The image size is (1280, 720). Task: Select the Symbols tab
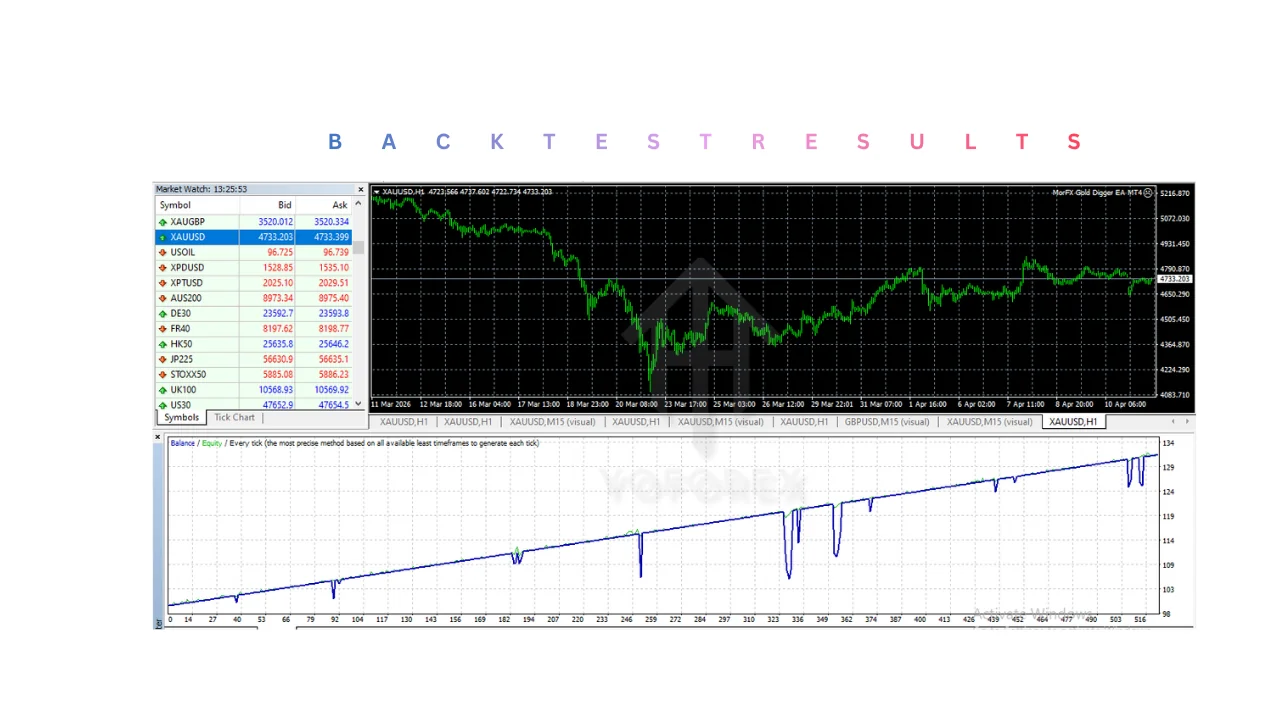coord(182,418)
